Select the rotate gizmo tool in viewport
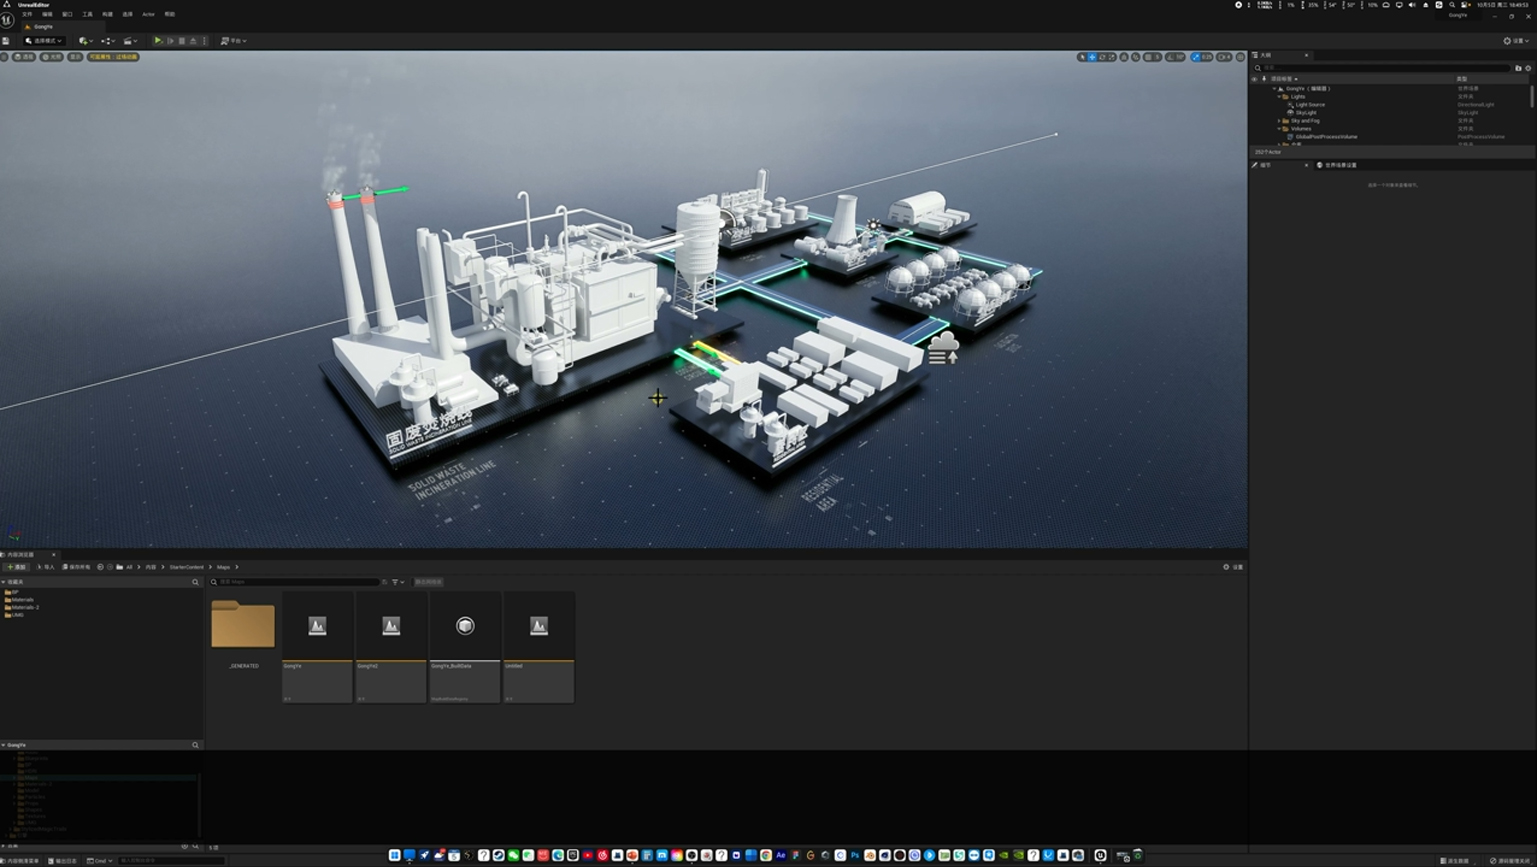This screenshot has width=1537, height=867. coord(1102,57)
